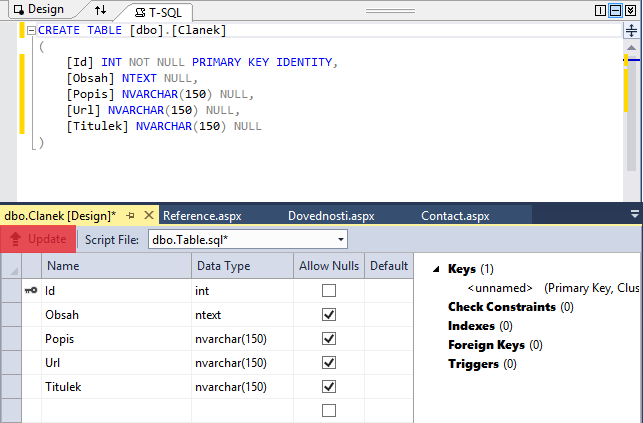This screenshot has width=643, height=423.
Task: Select the Id name cell
Action: click(x=116, y=291)
